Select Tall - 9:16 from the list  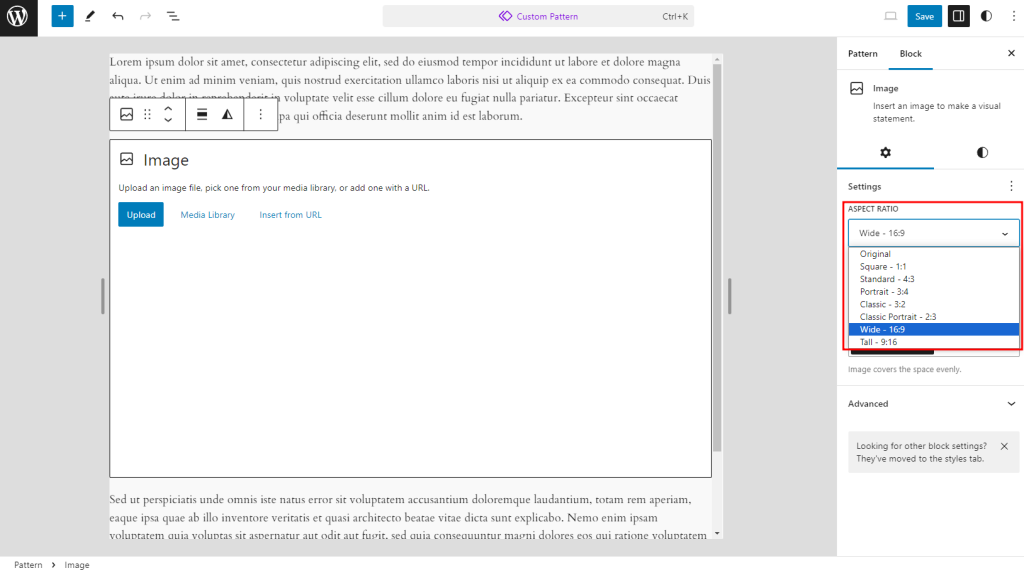click(x=878, y=342)
